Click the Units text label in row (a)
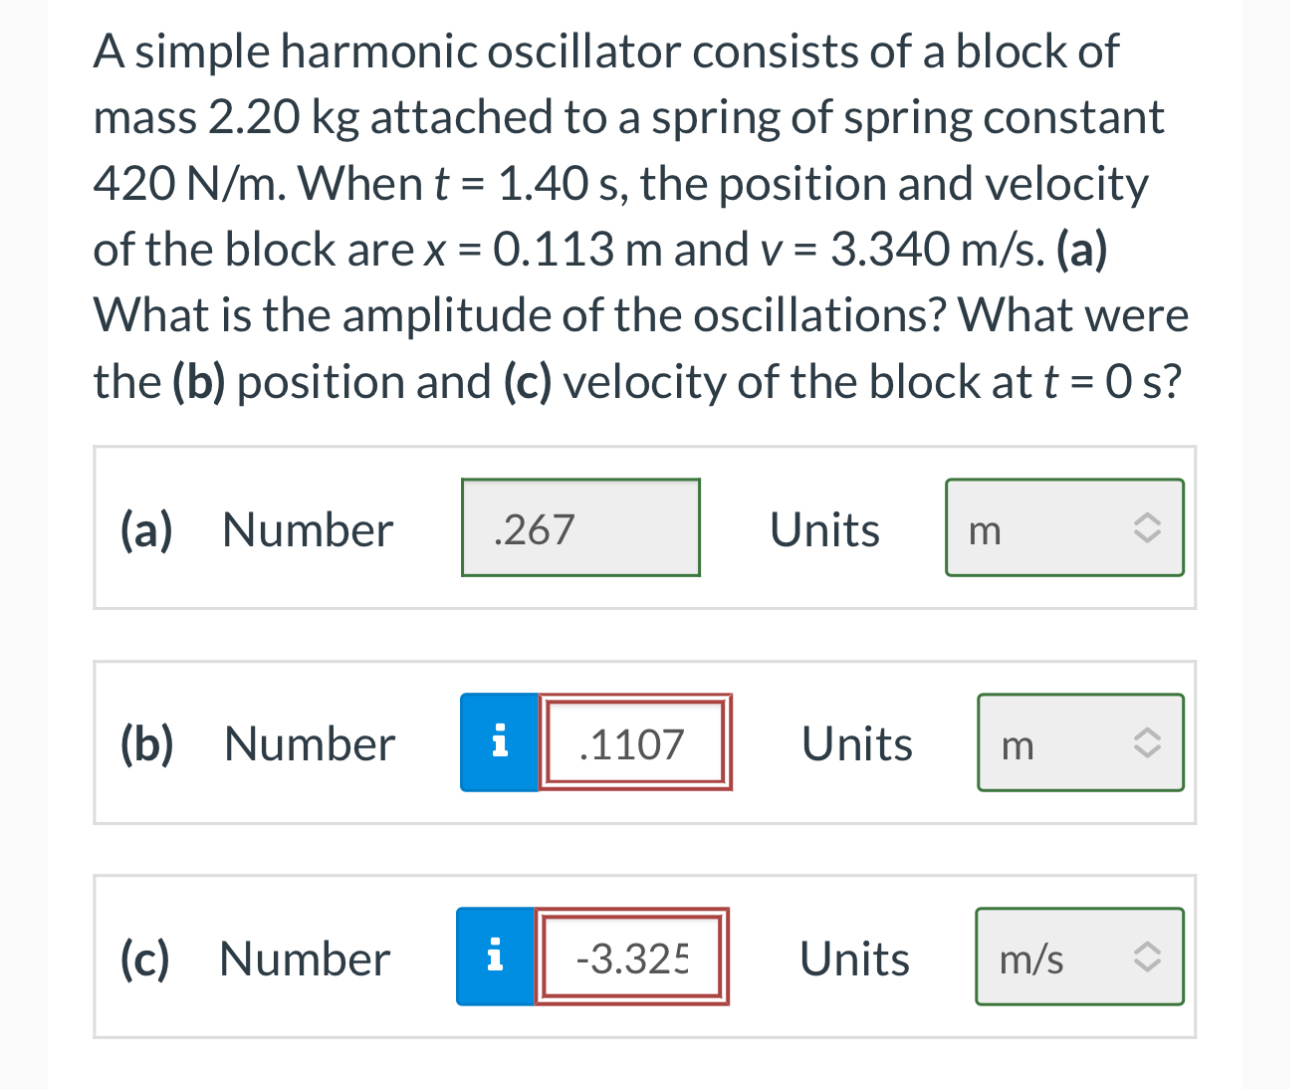Viewport: 1290px width, 1089px height. tap(823, 530)
